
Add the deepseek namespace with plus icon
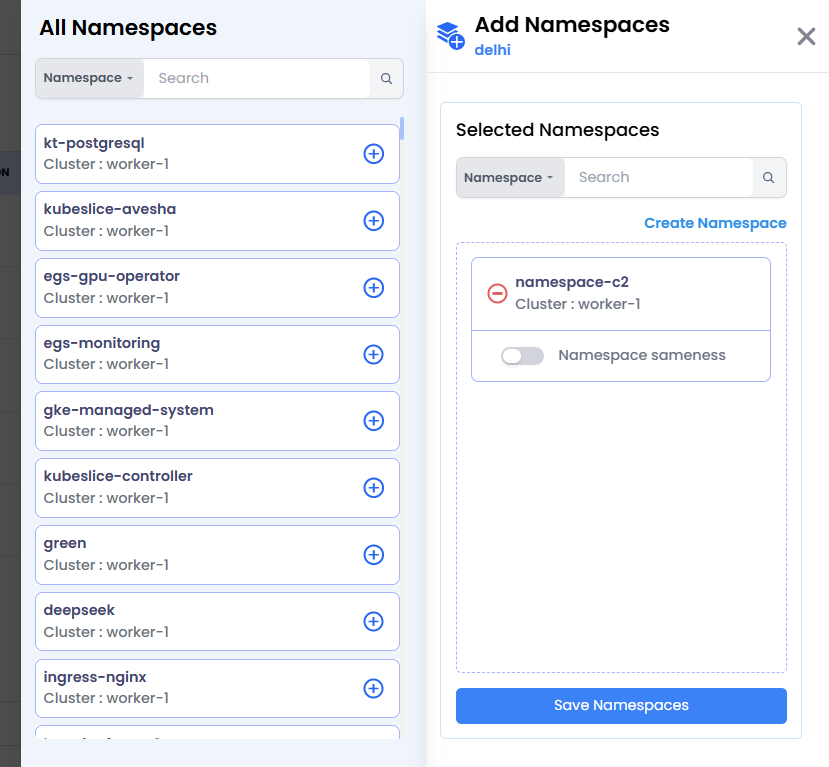coord(373,622)
